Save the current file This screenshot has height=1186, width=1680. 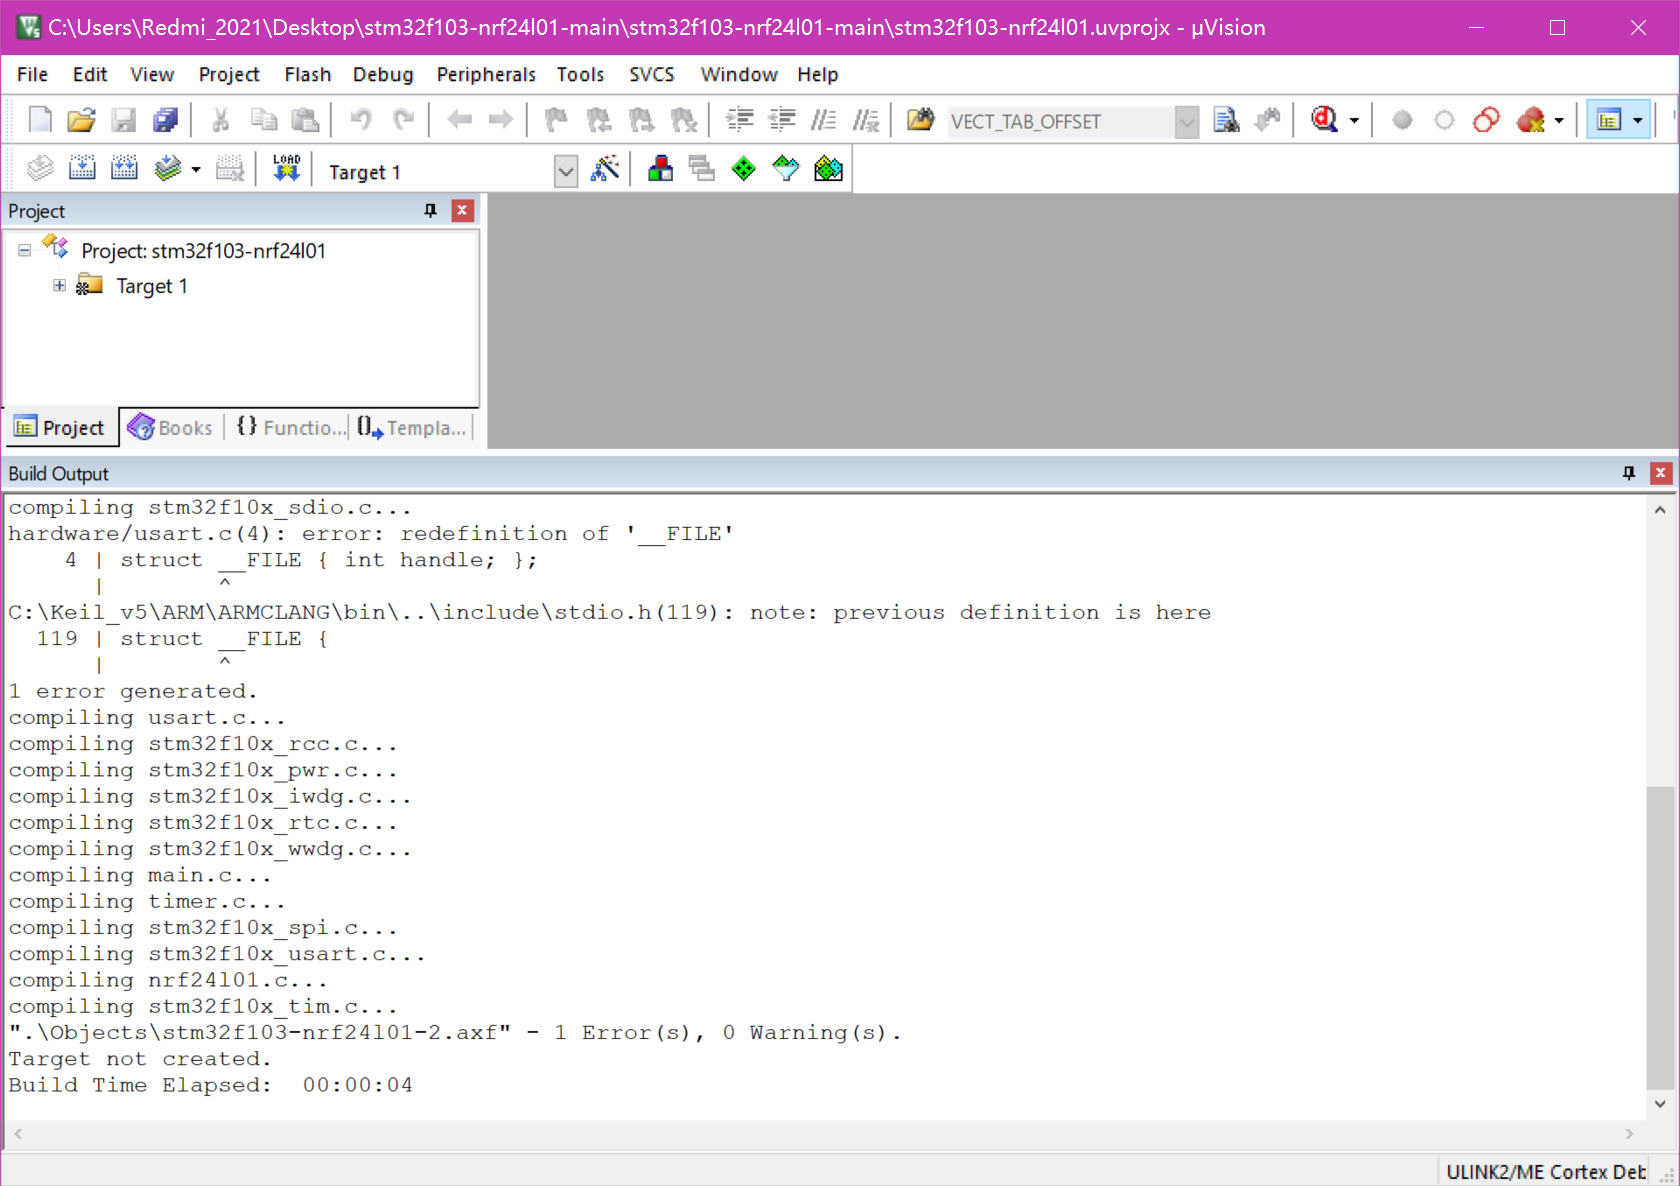click(123, 120)
